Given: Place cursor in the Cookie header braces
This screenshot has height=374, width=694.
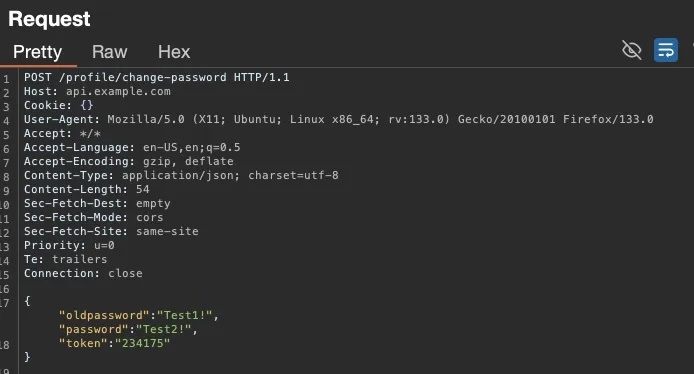Looking at the screenshot, I should click(87, 105).
